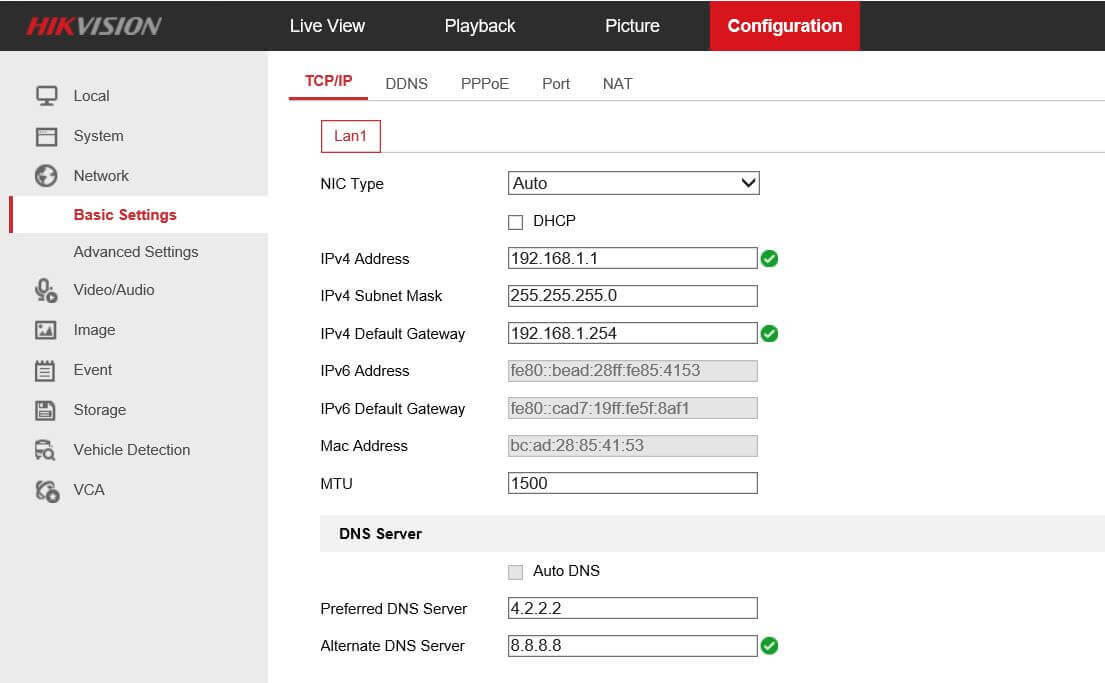Click the Preferred DNS Server field
The height and width of the screenshot is (683, 1105).
tap(632, 608)
